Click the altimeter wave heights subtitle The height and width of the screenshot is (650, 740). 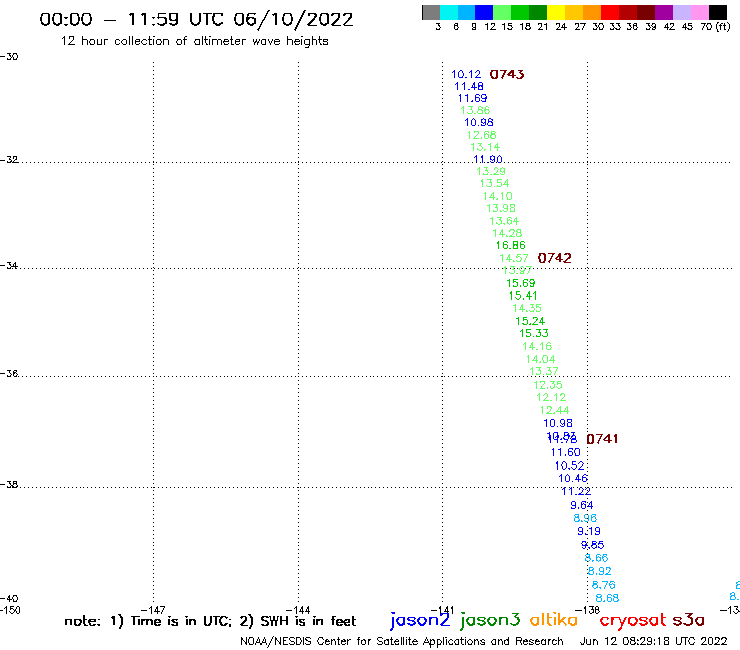[194, 41]
